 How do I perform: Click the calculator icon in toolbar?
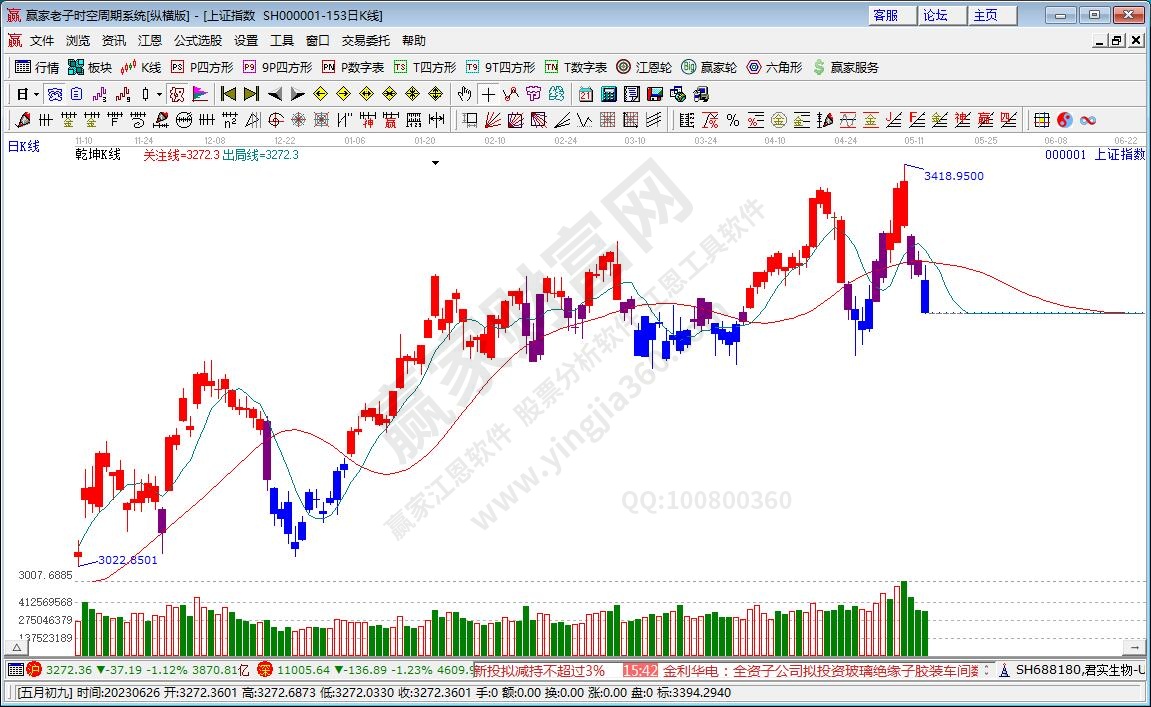pyautogui.click(x=608, y=94)
